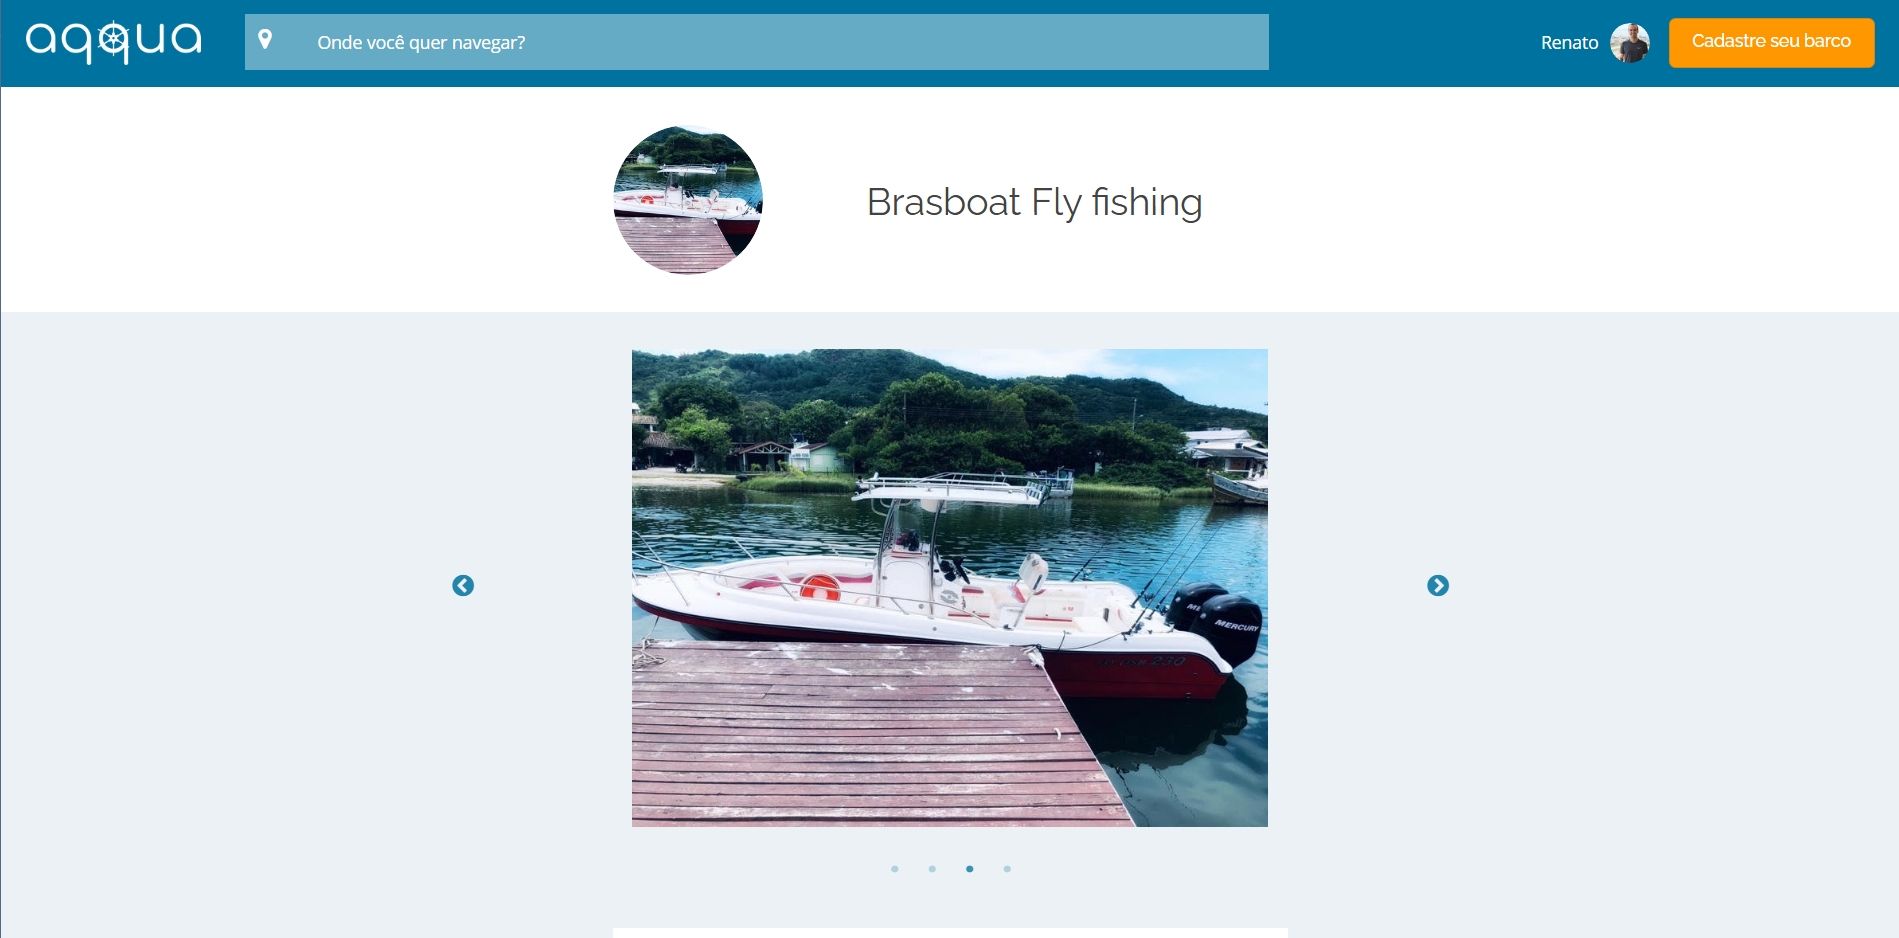This screenshot has width=1899, height=938.
Task: Select the active third carousel dot
Action: 970,869
